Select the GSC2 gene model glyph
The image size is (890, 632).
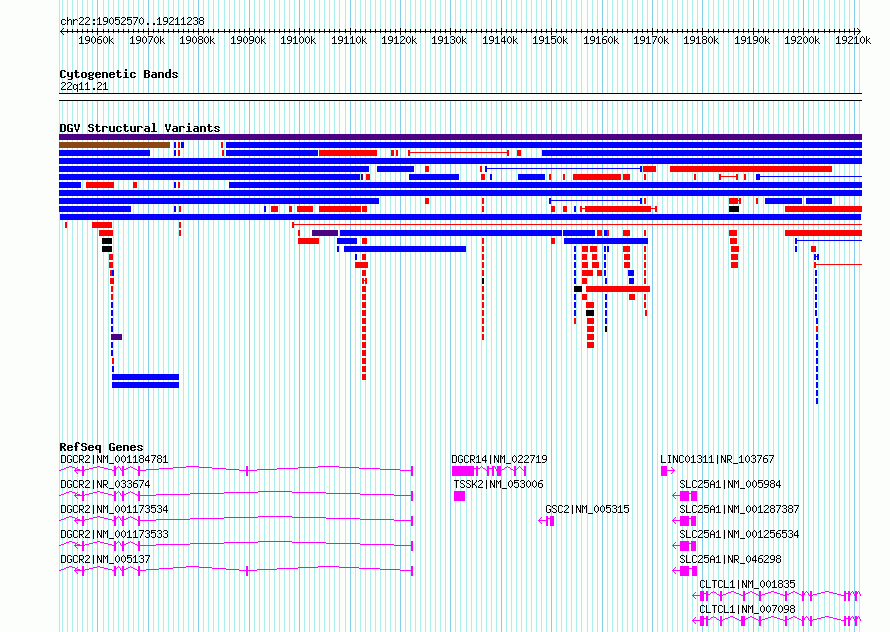546,521
